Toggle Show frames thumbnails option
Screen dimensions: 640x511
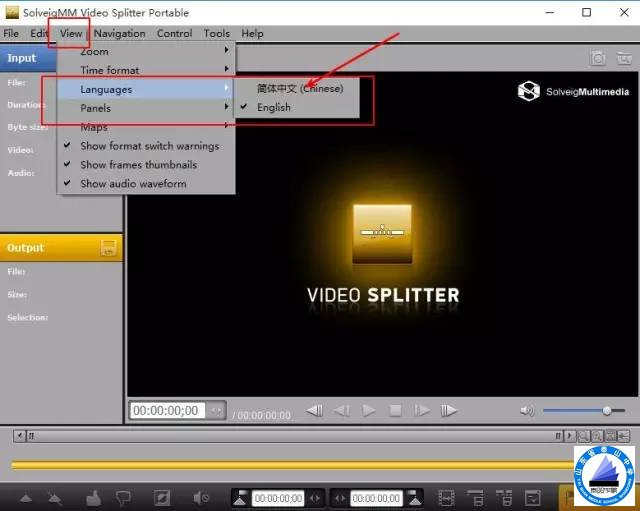(x=138, y=165)
